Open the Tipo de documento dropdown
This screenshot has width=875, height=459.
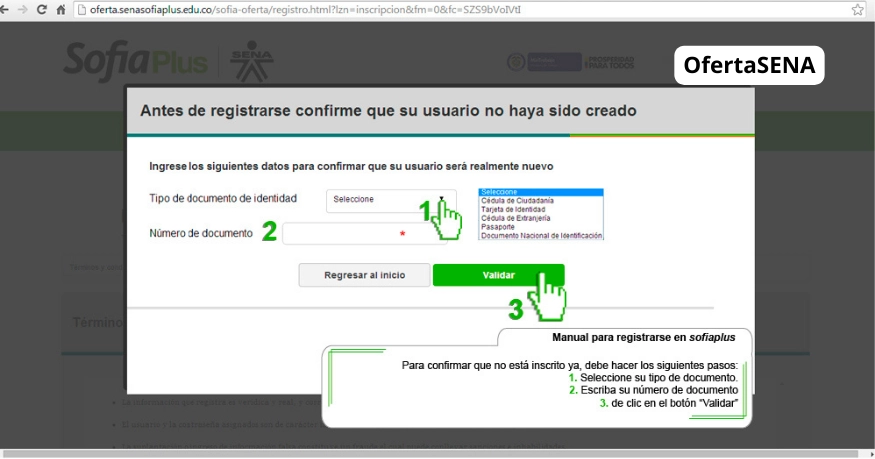coord(391,200)
